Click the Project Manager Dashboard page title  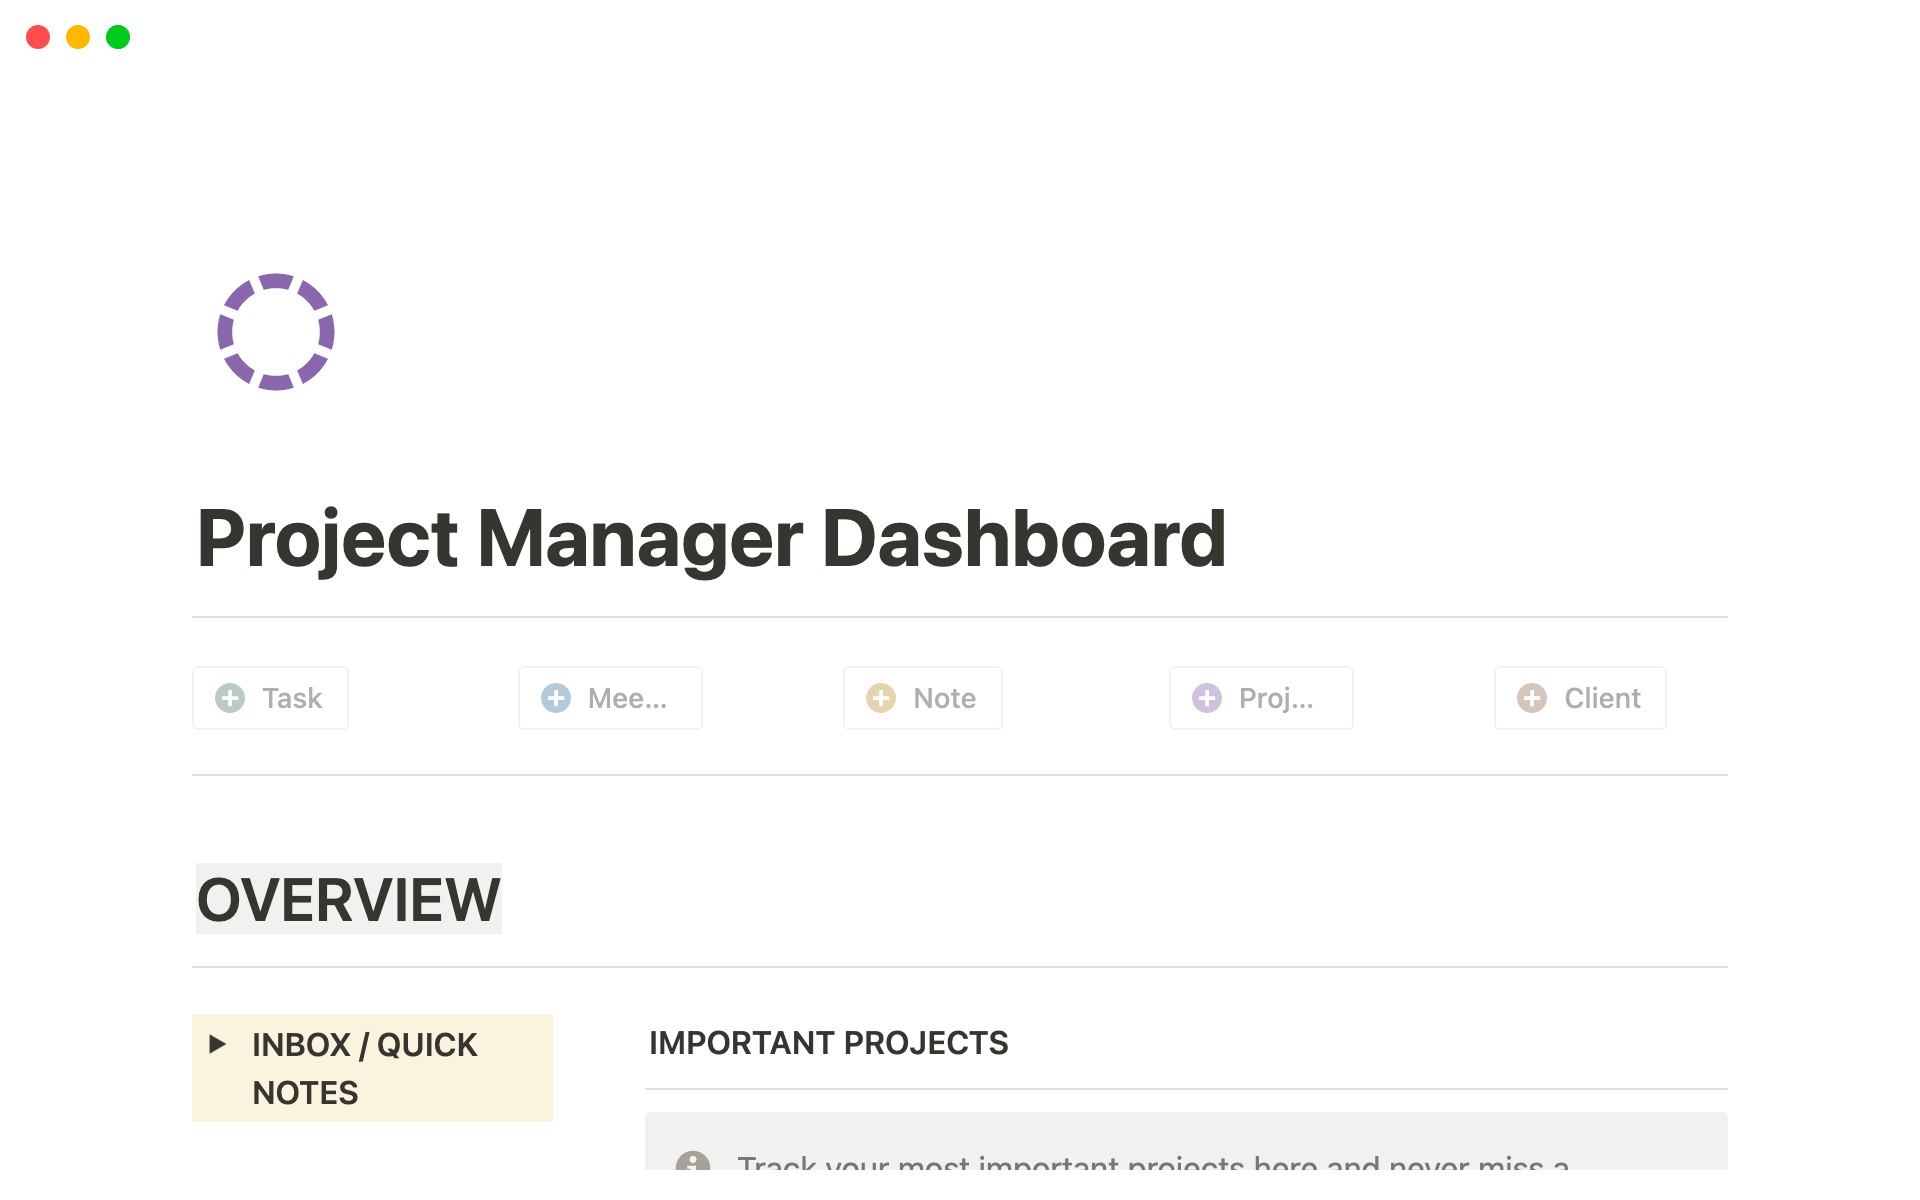click(711, 539)
